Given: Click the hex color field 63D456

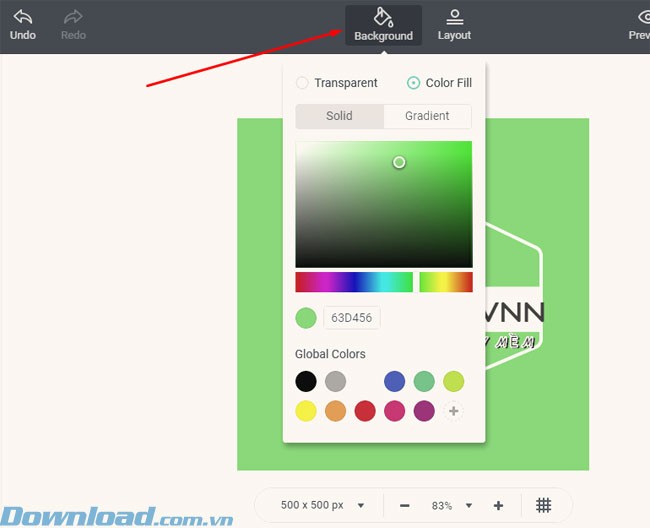Looking at the screenshot, I should (x=351, y=318).
